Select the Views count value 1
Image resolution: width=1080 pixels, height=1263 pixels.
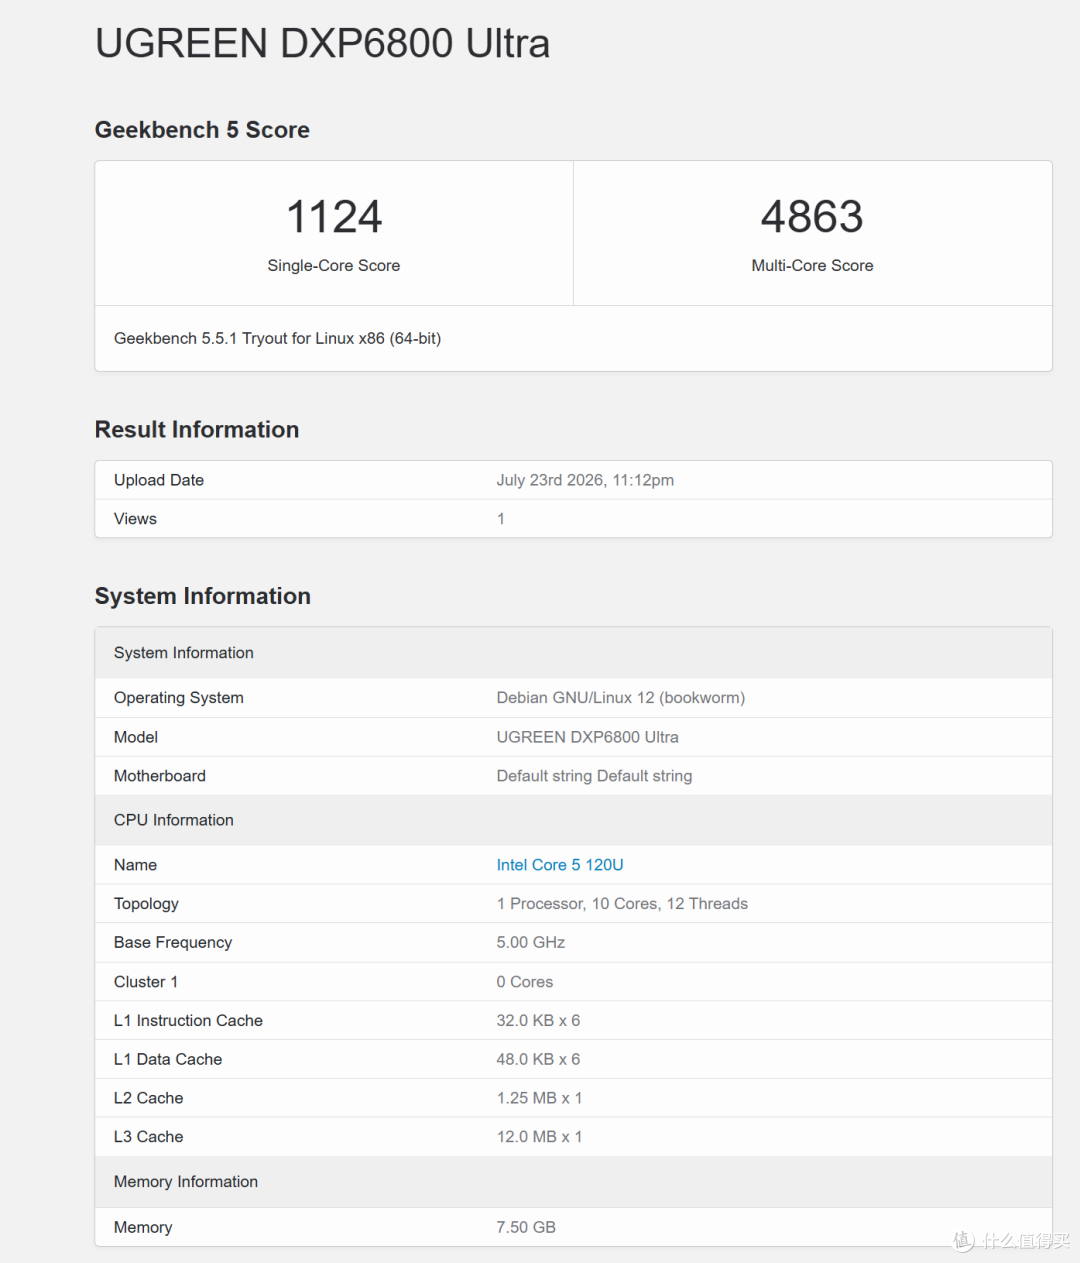(x=501, y=519)
